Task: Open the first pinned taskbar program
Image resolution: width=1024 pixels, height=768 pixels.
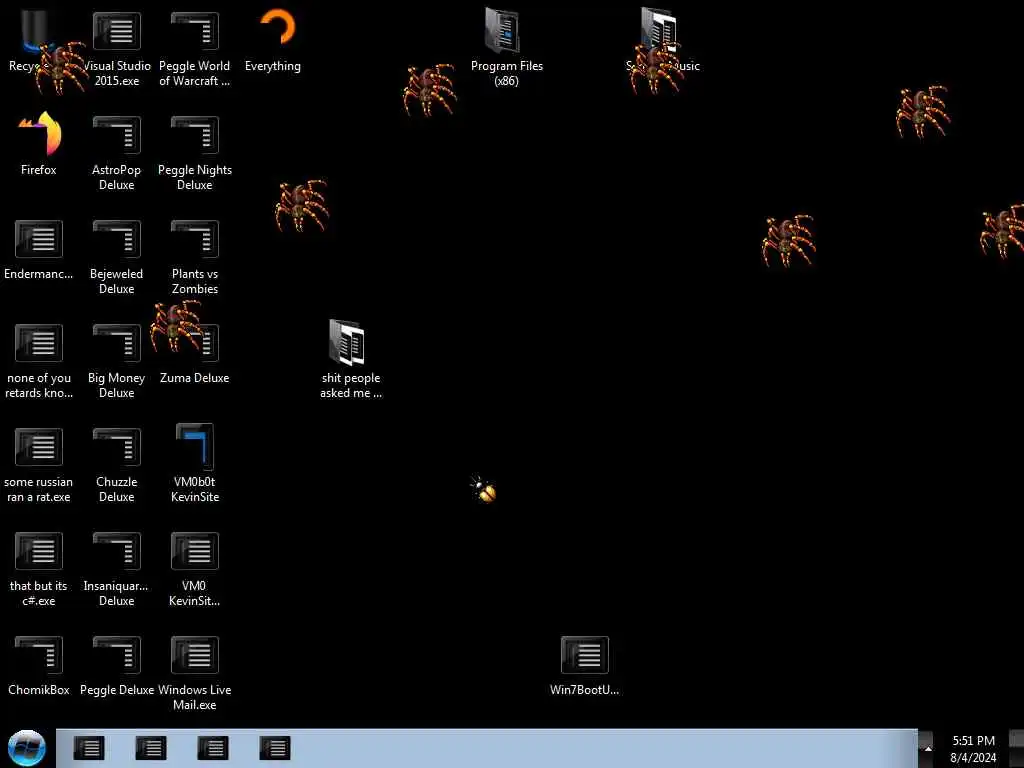Action: coord(89,748)
